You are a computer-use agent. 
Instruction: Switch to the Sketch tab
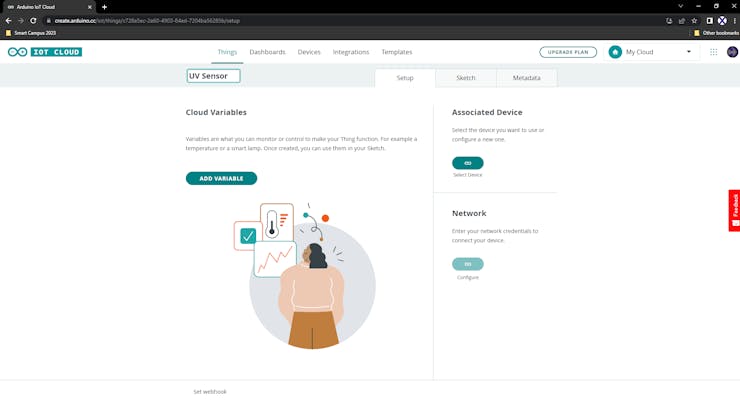[x=466, y=78]
